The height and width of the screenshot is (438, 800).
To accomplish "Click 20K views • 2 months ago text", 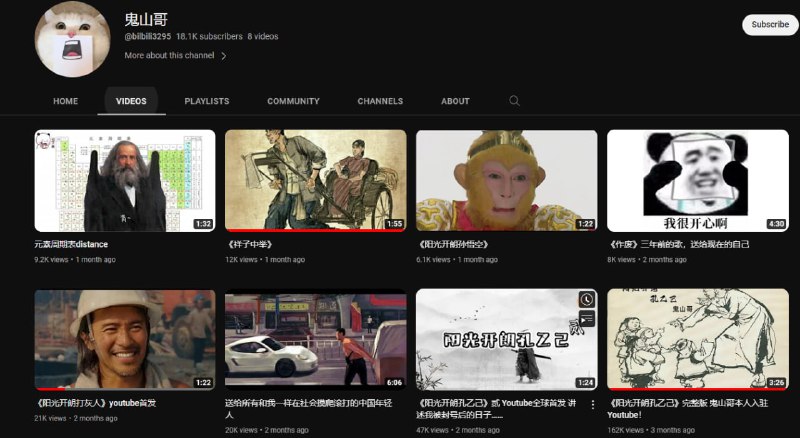I will [x=267, y=430].
